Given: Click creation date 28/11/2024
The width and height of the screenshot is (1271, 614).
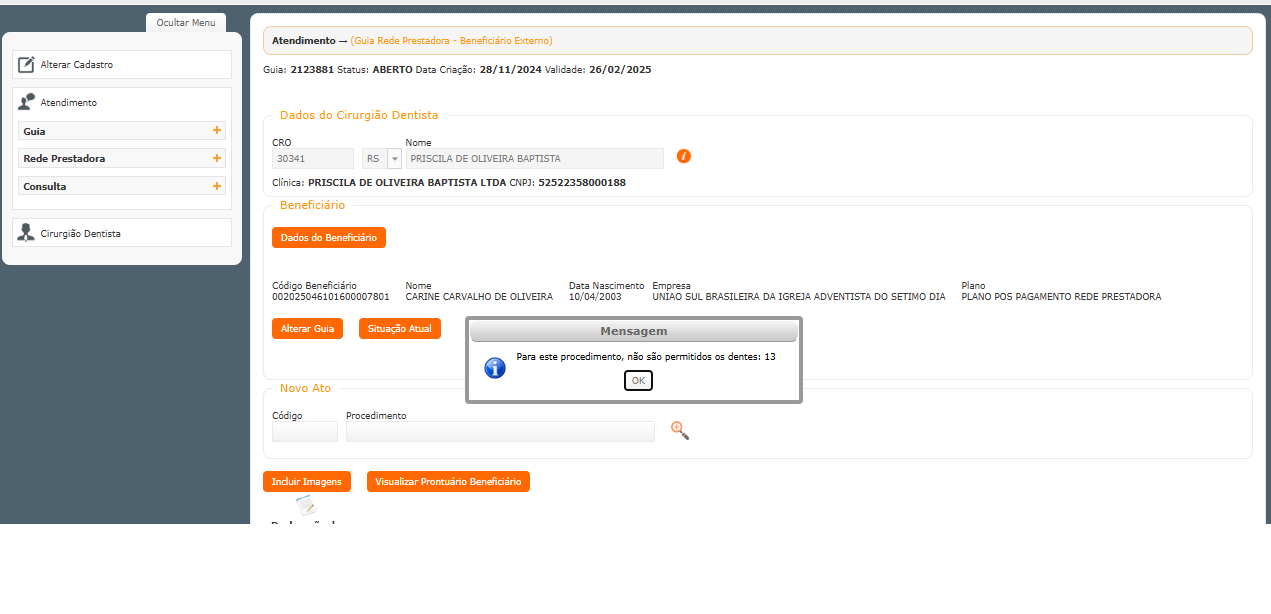Looking at the screenshot, I should click(x=511, y=70).
